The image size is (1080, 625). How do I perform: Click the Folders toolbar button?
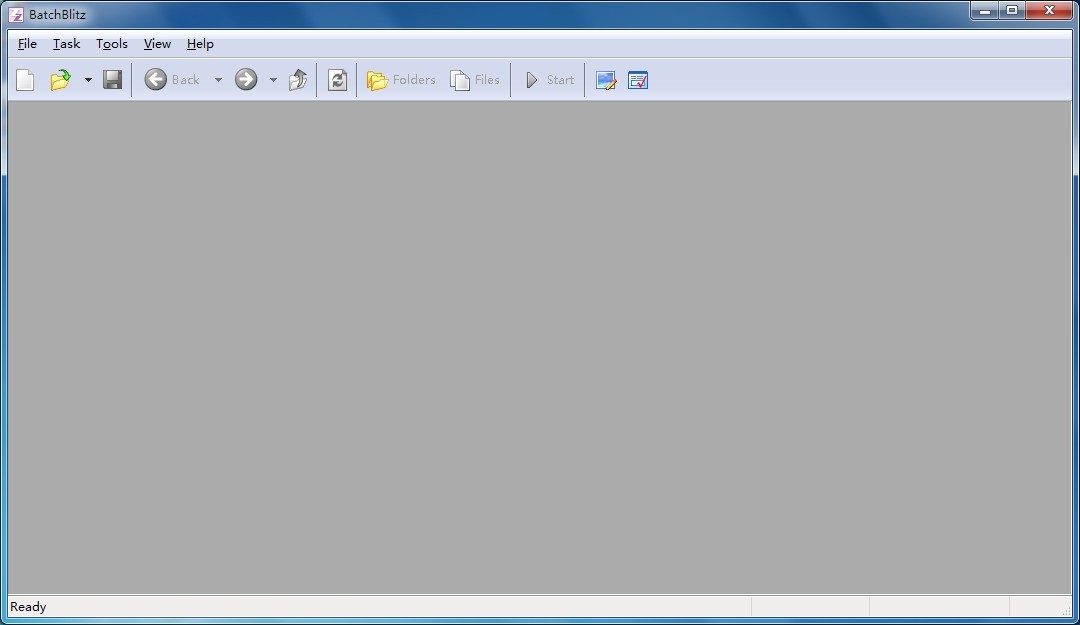(x=401, y=80)
